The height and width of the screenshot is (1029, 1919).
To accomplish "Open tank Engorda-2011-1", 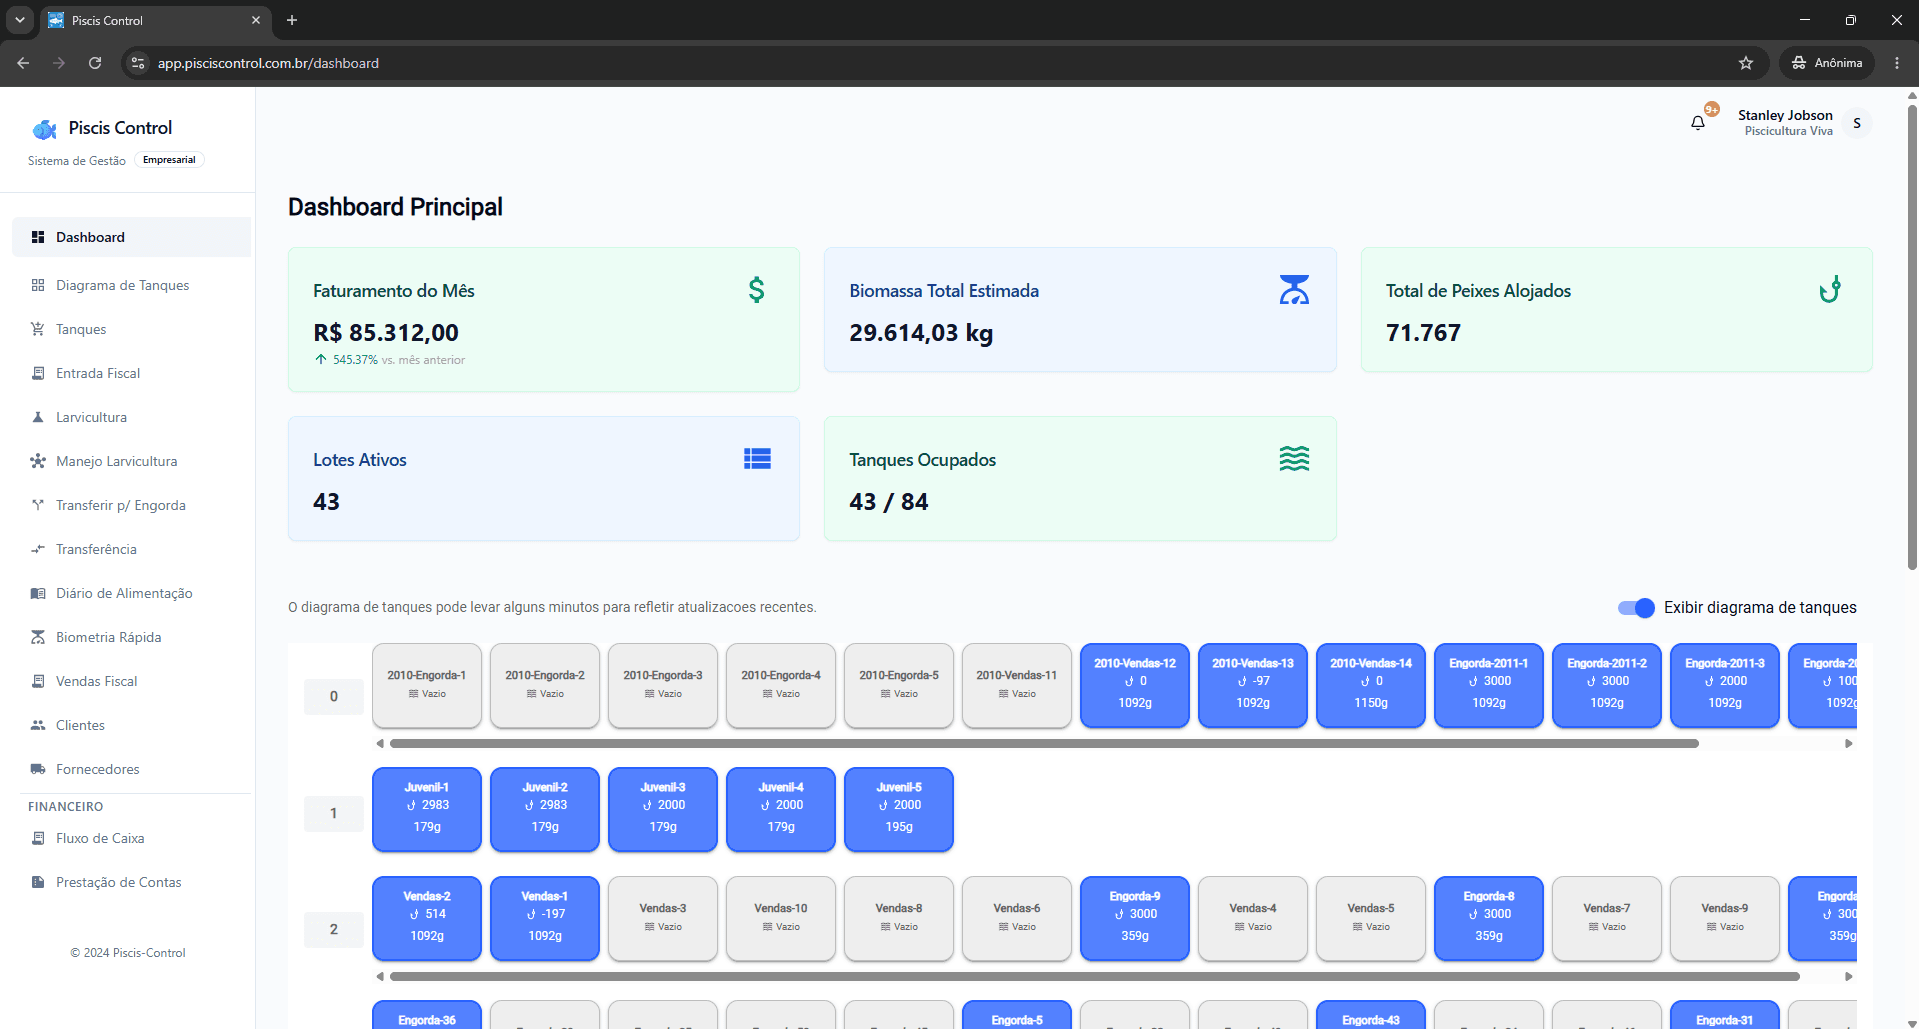I will pos(1489,685).
